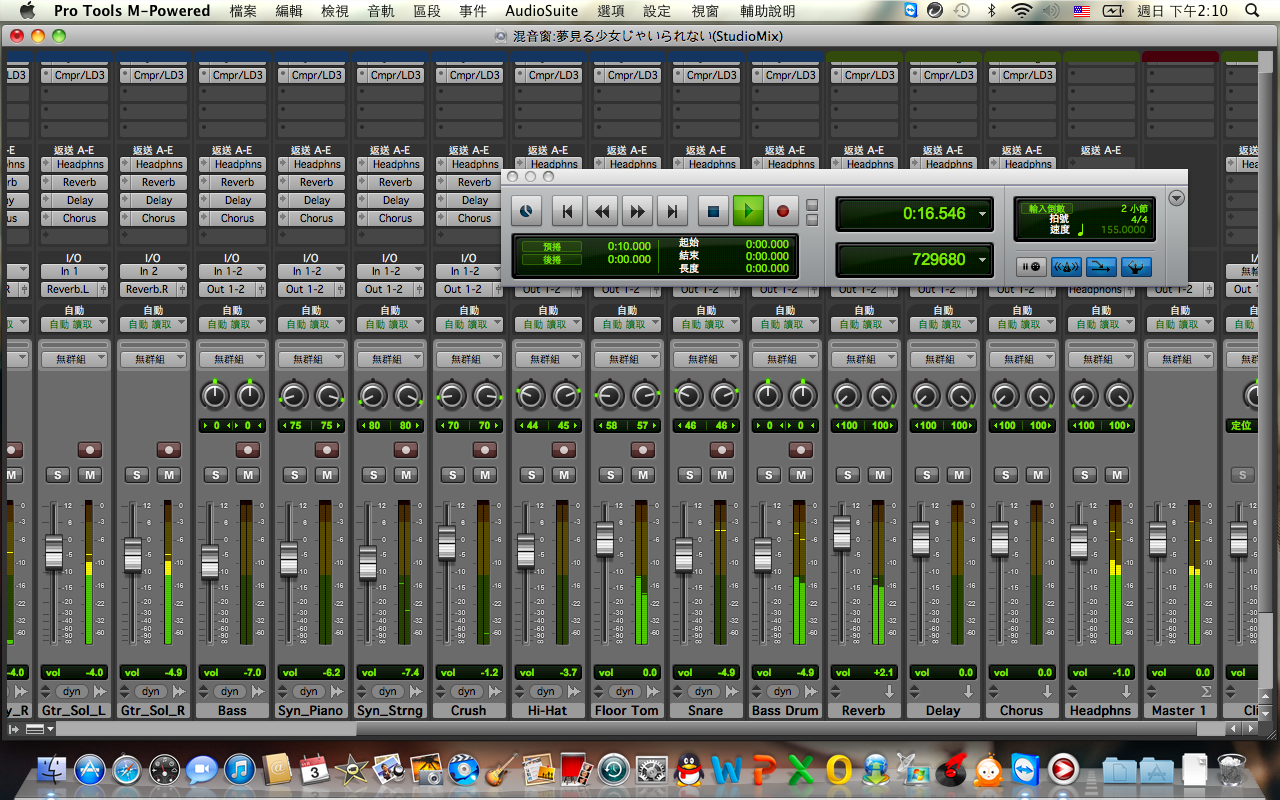Click the red Record button in the transport
This screenshot has height=800, width=1280.
point(783,211)
